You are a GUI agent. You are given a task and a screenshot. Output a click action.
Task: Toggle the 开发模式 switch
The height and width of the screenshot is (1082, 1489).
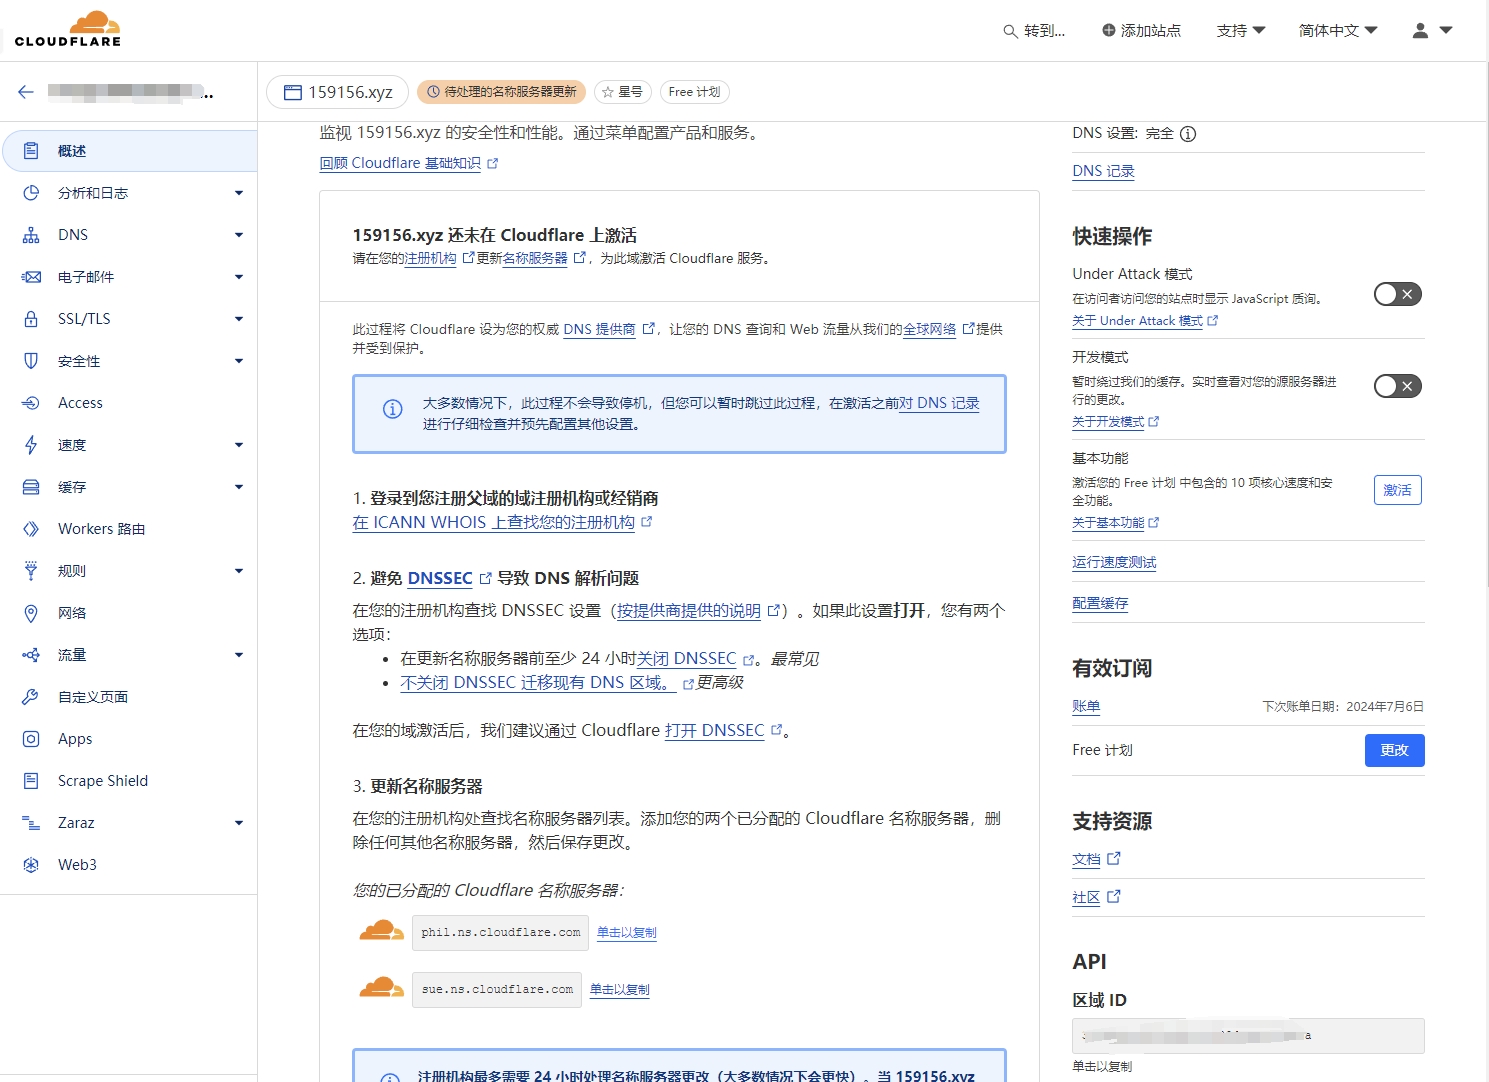tap(1397, 386)
